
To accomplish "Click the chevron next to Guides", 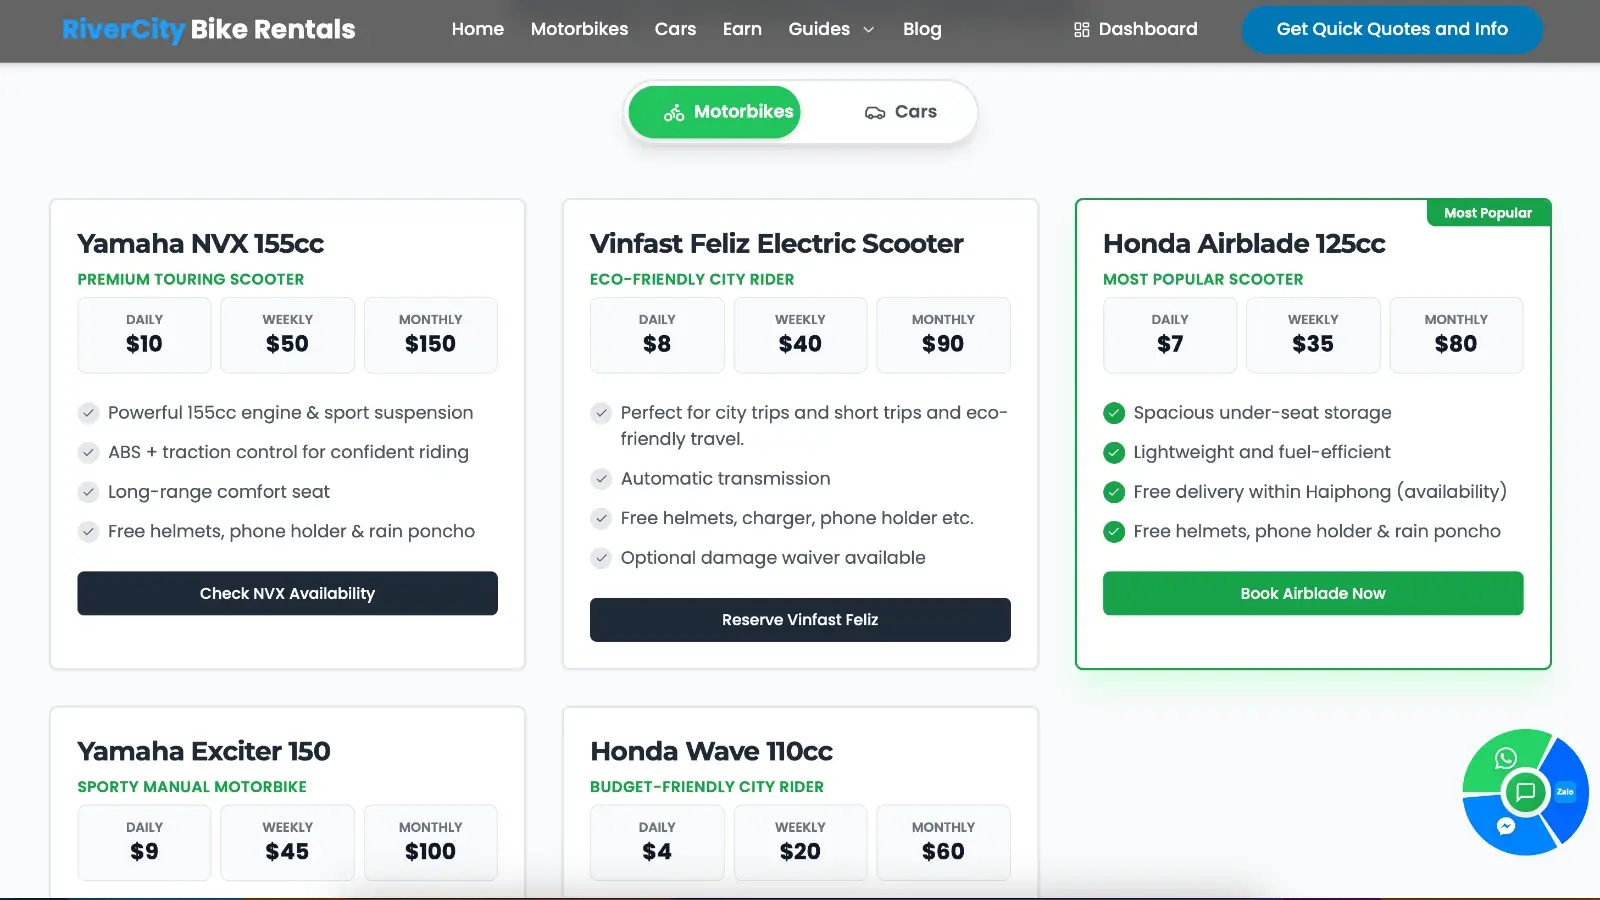I will coord(869,30).
